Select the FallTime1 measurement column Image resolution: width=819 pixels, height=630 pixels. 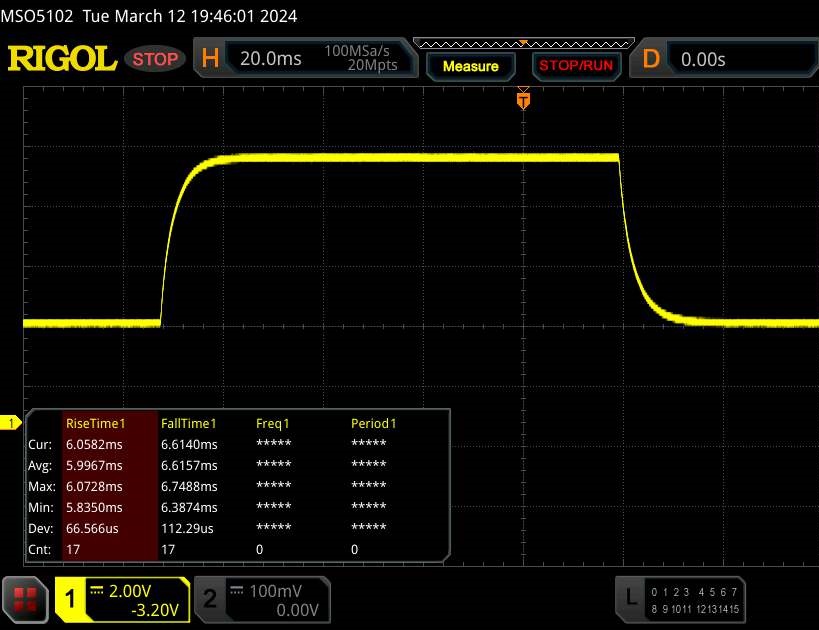pyautogui.click(x=189, y=423)
